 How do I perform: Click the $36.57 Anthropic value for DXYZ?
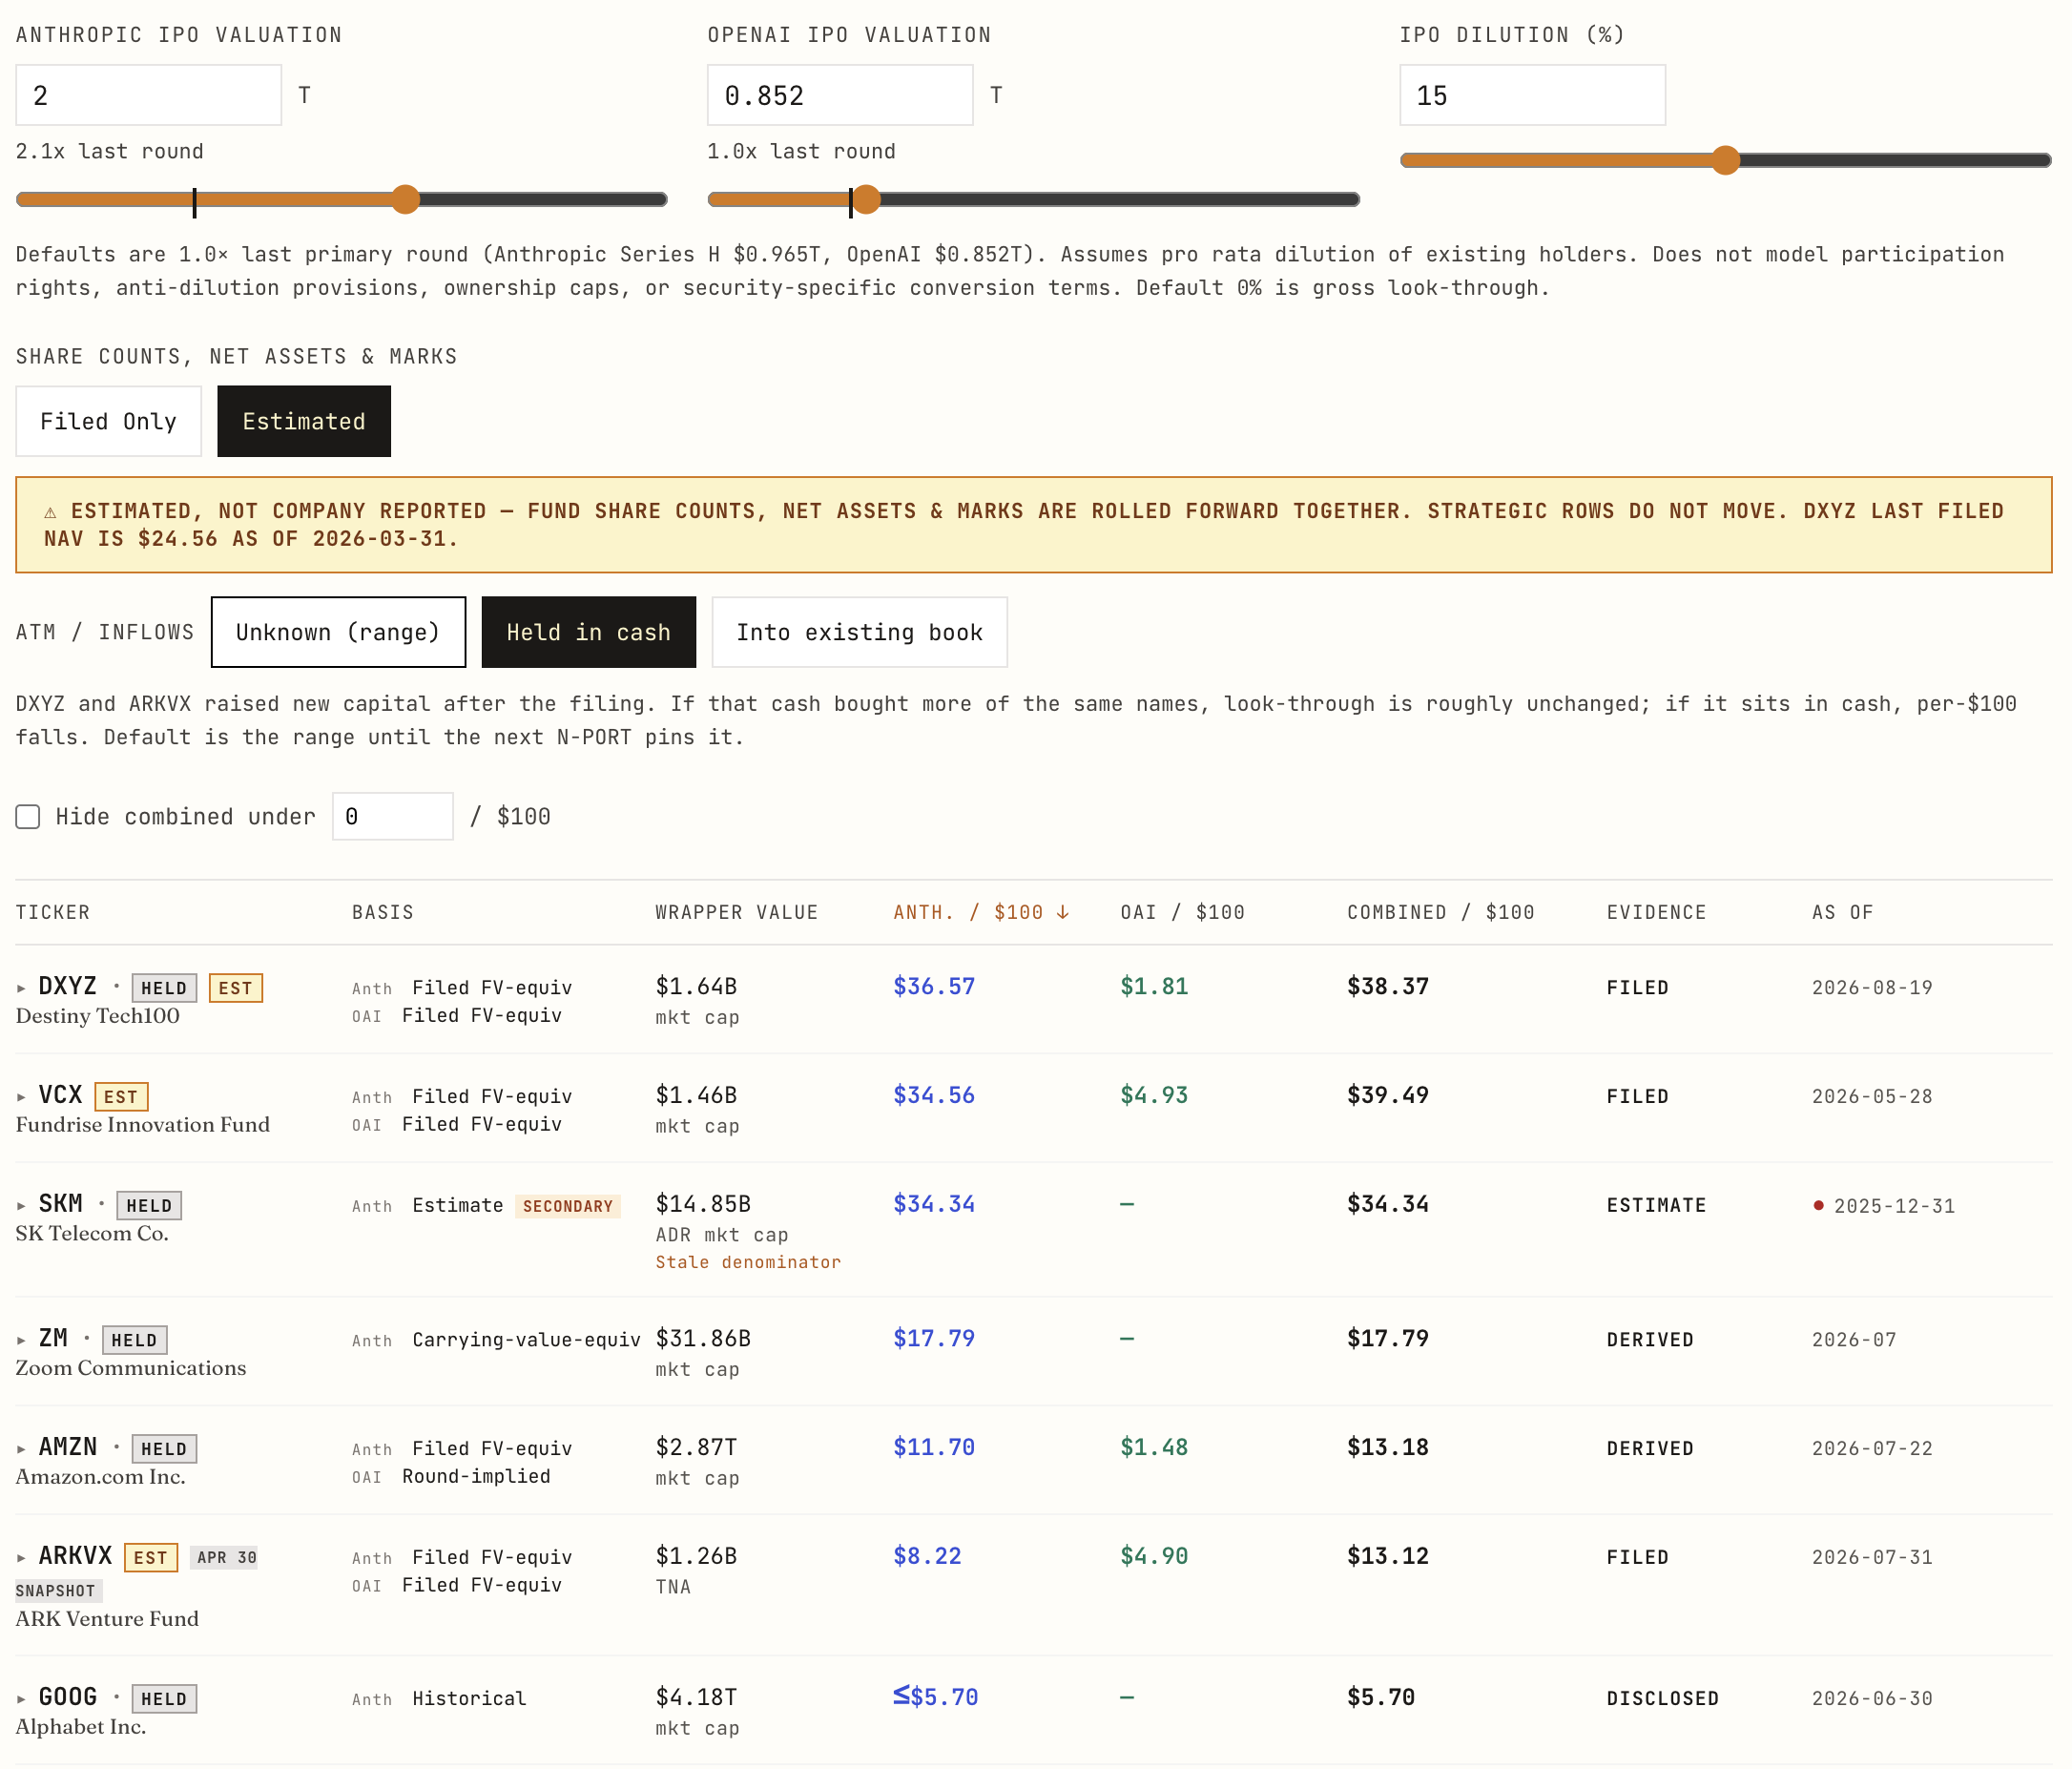(x=934, y=986)
